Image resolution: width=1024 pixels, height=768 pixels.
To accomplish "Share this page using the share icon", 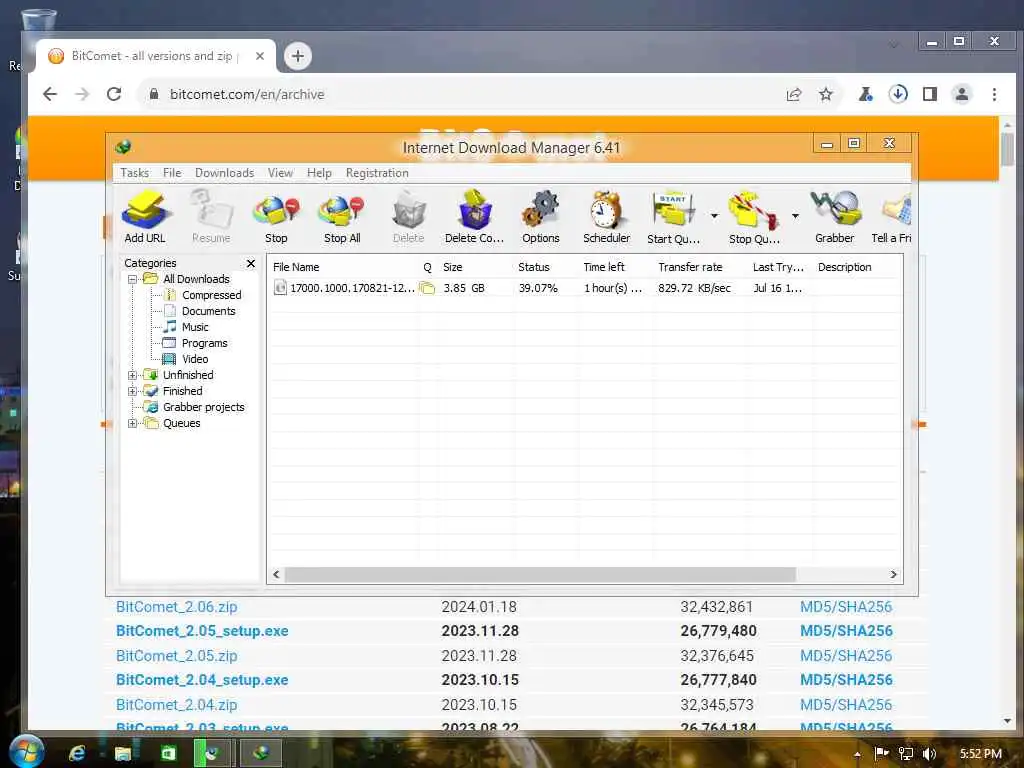I will point(794,94).
